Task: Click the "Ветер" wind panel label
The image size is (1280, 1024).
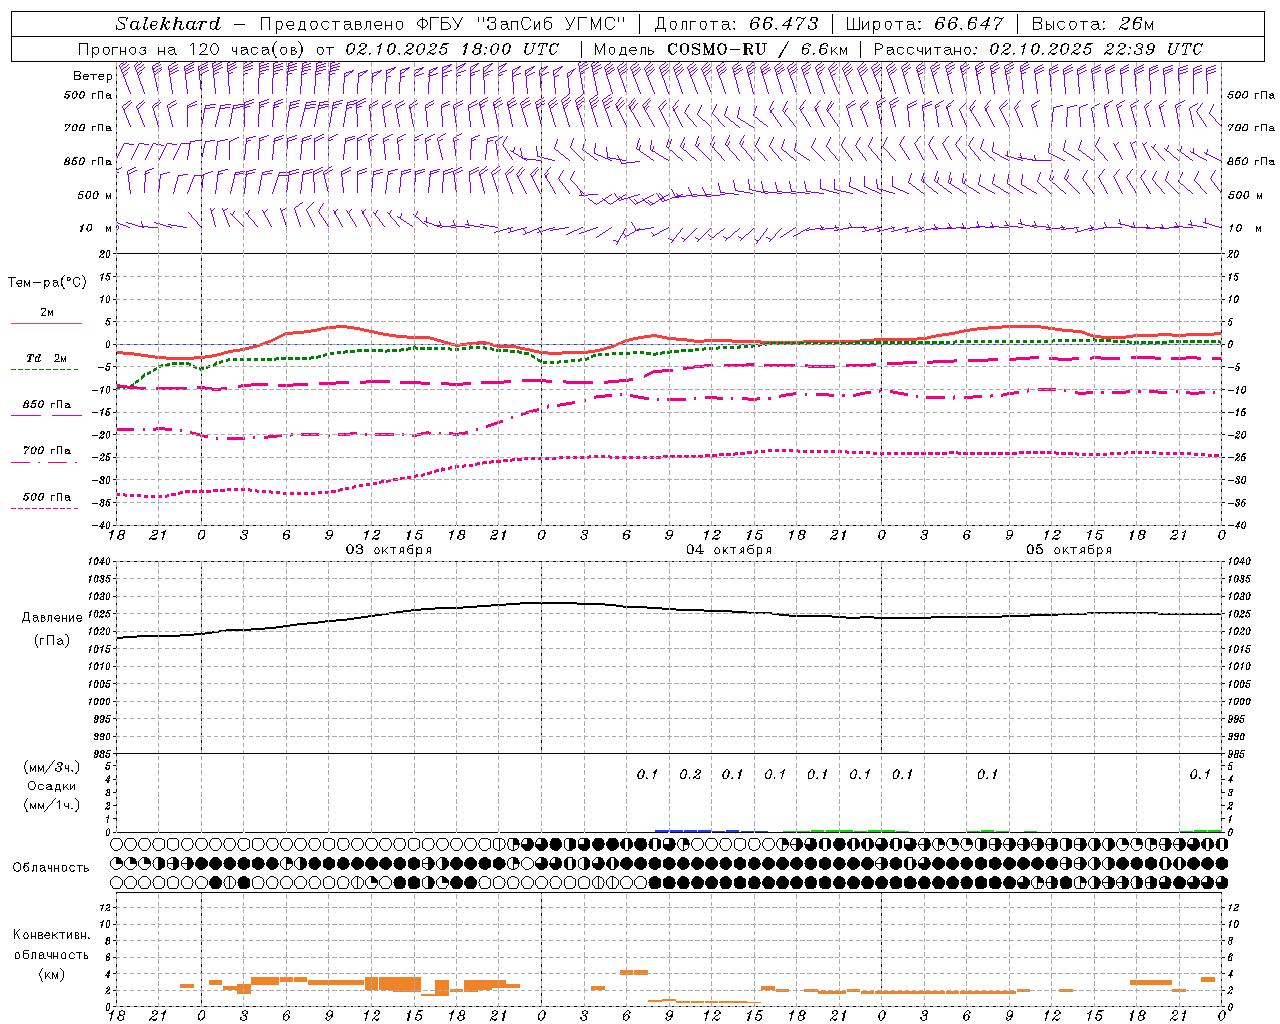Action: (92, 76)
